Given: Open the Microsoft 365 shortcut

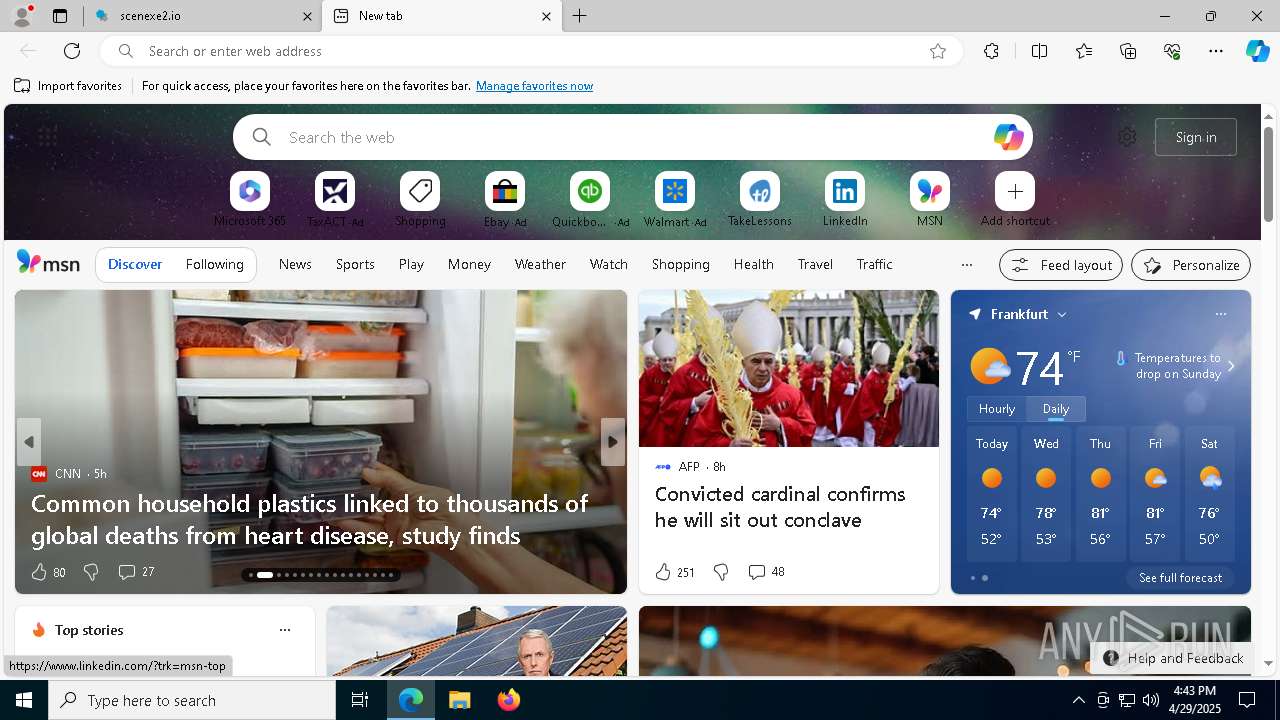Looking at the screenshot, I should (x=250, y=191).
